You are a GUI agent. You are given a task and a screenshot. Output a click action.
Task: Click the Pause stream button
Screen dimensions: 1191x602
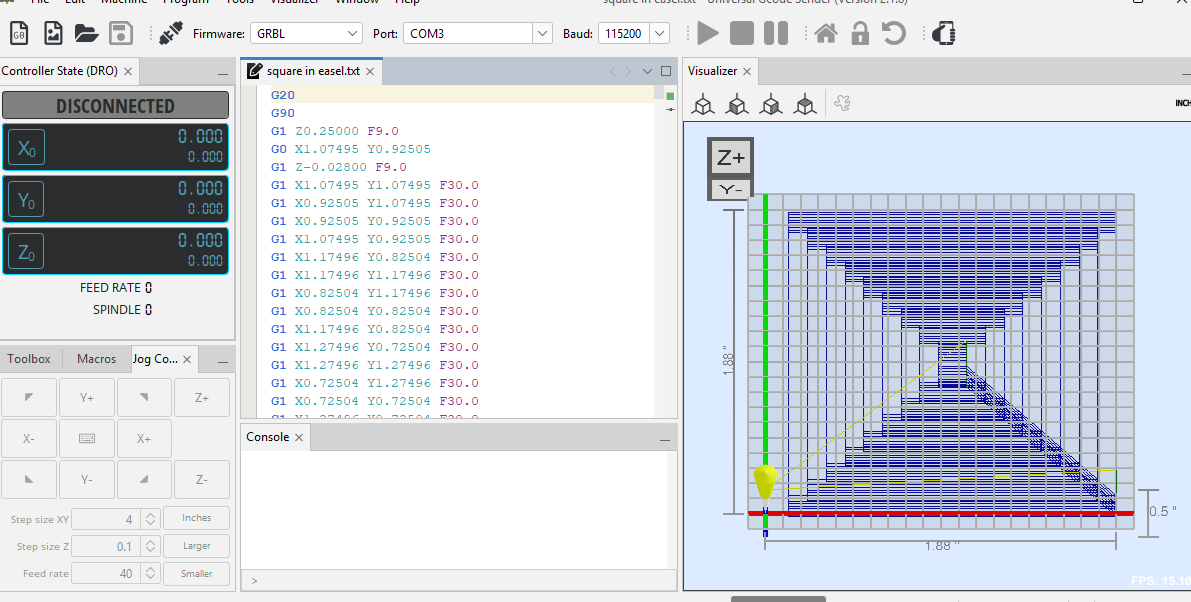(x=776, y=33)
